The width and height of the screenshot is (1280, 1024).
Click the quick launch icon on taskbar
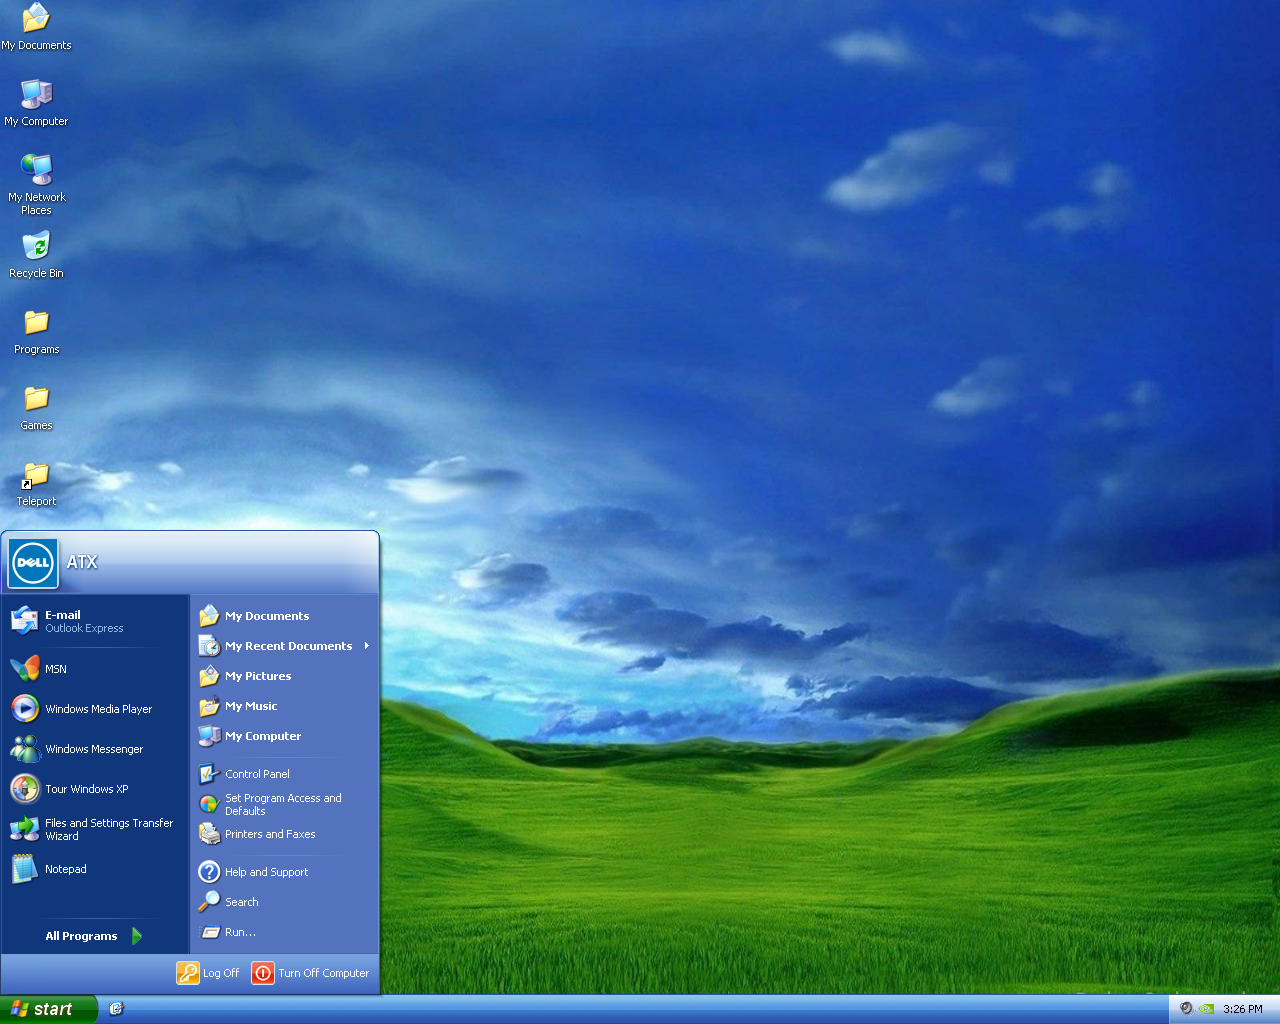[x=116, y=1009]
